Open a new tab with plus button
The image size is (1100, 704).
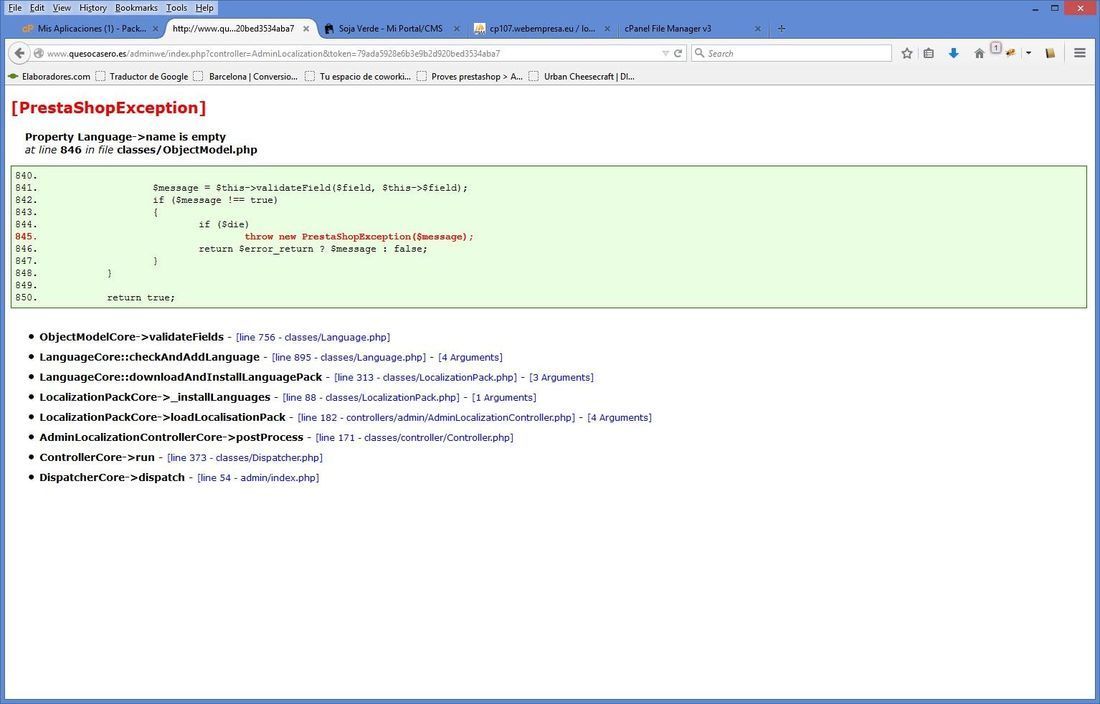tap(782, 29)
